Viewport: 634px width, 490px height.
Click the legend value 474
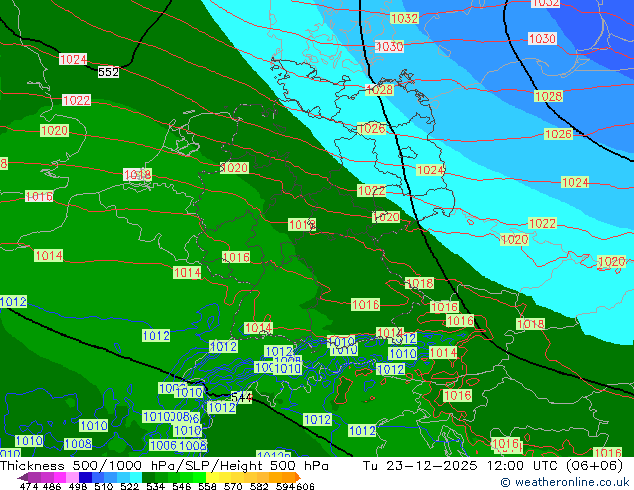29,486
